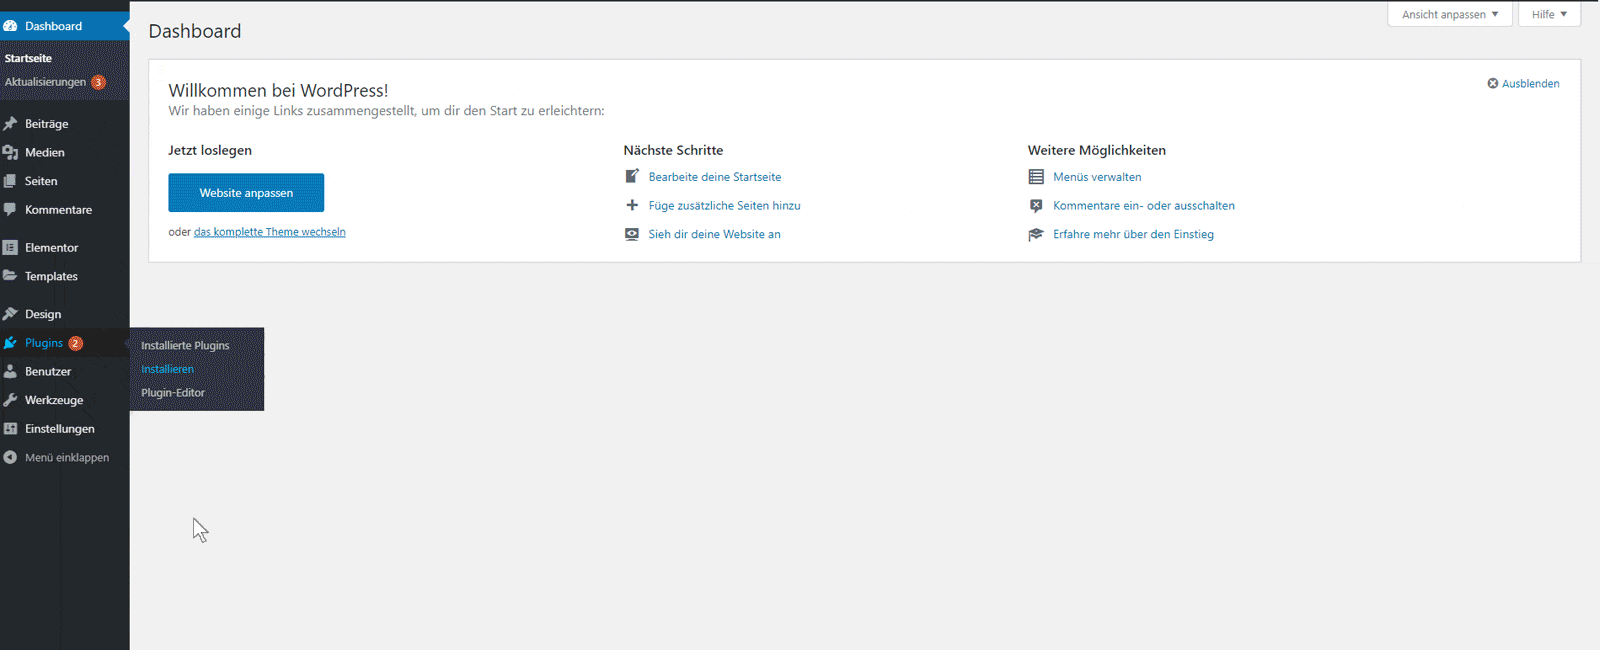Click the Dashboard gauge icon in sidebar
The width and height of the screenshot is (1600, 650).
(10, 26)
